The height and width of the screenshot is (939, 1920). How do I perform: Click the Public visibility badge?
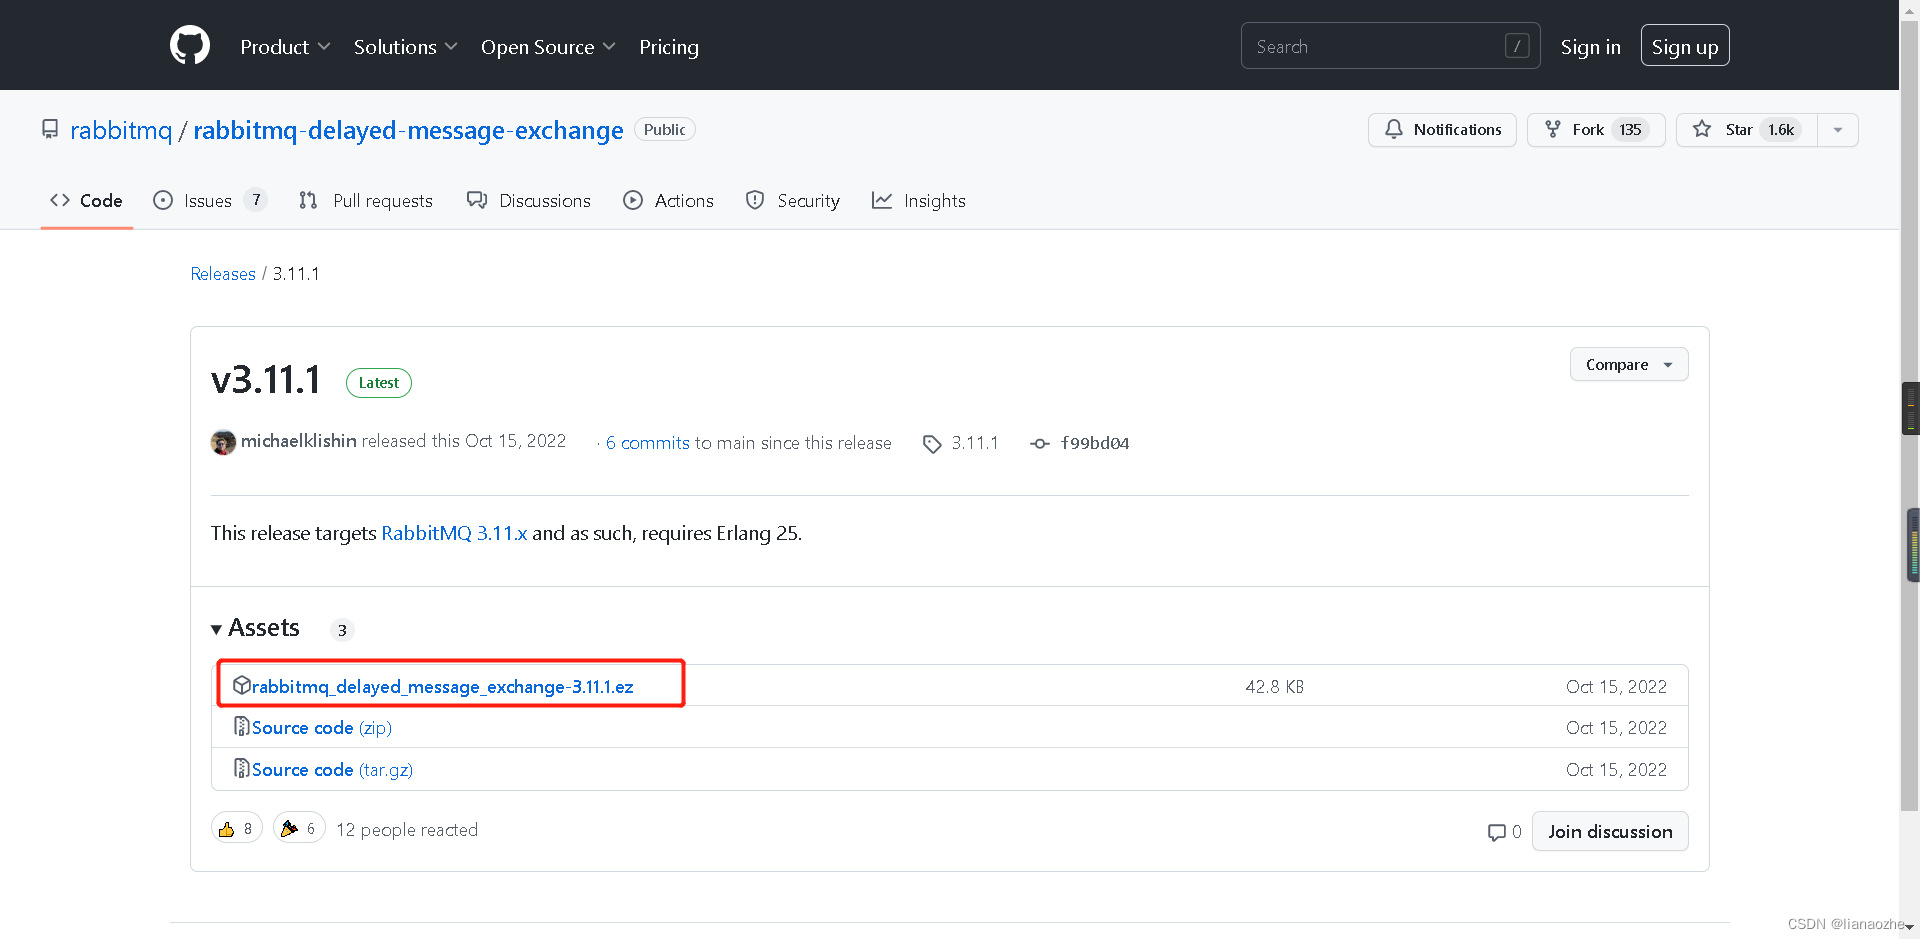tap(665, 130)
